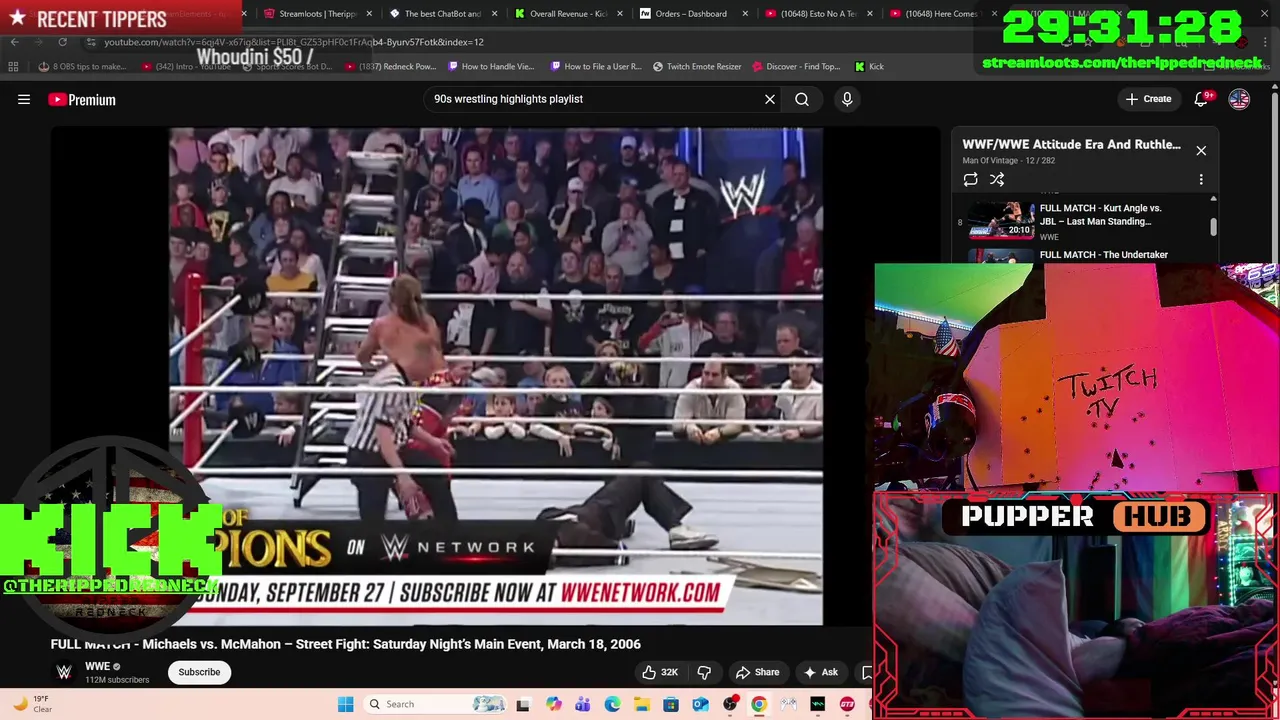Close the Streamloots tab
This screenshot has height=720, width=1280.
pyautogui.click(x=369, y=14)
